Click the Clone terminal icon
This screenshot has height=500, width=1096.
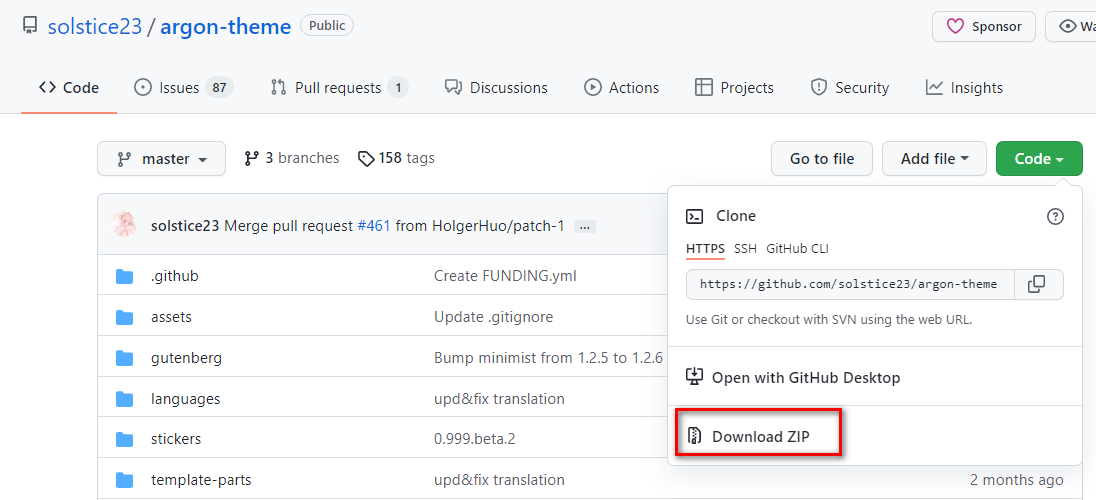click(x=694, y=216)
